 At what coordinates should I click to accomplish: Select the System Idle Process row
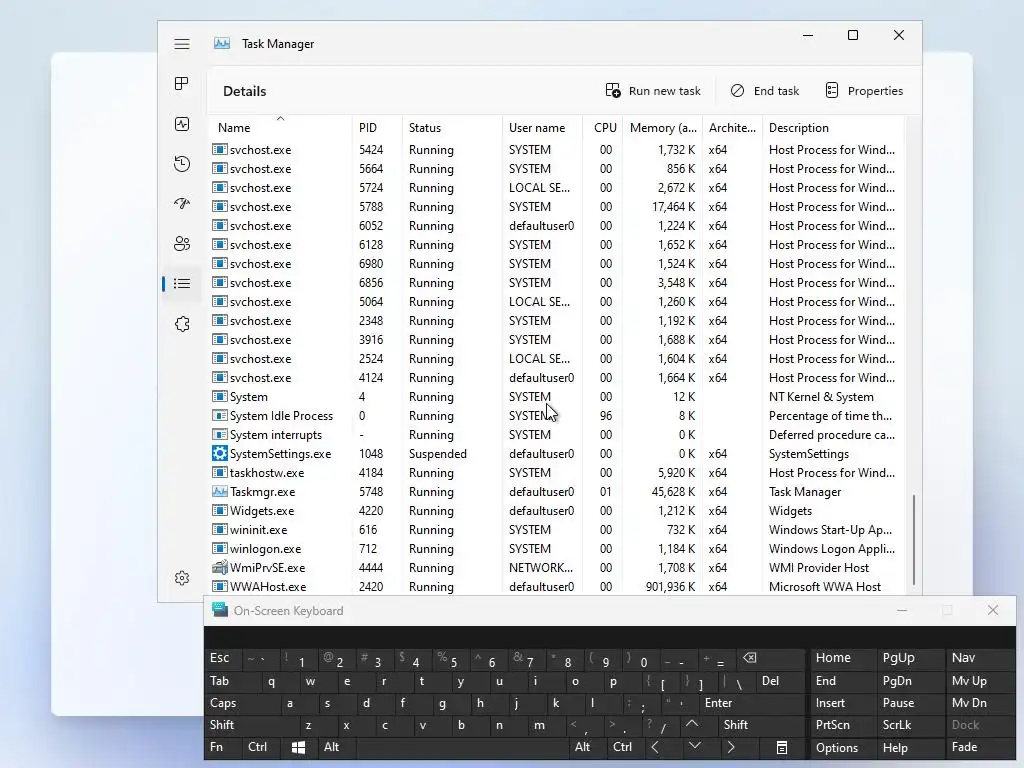pos(556,416)
